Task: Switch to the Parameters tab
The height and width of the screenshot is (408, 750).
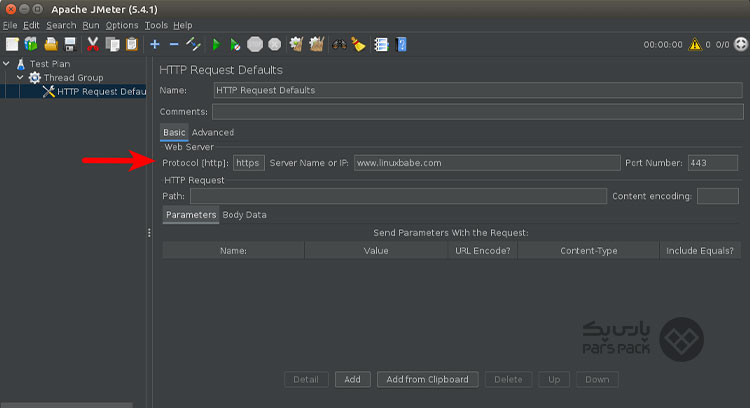Action: [x=191, y=215]
